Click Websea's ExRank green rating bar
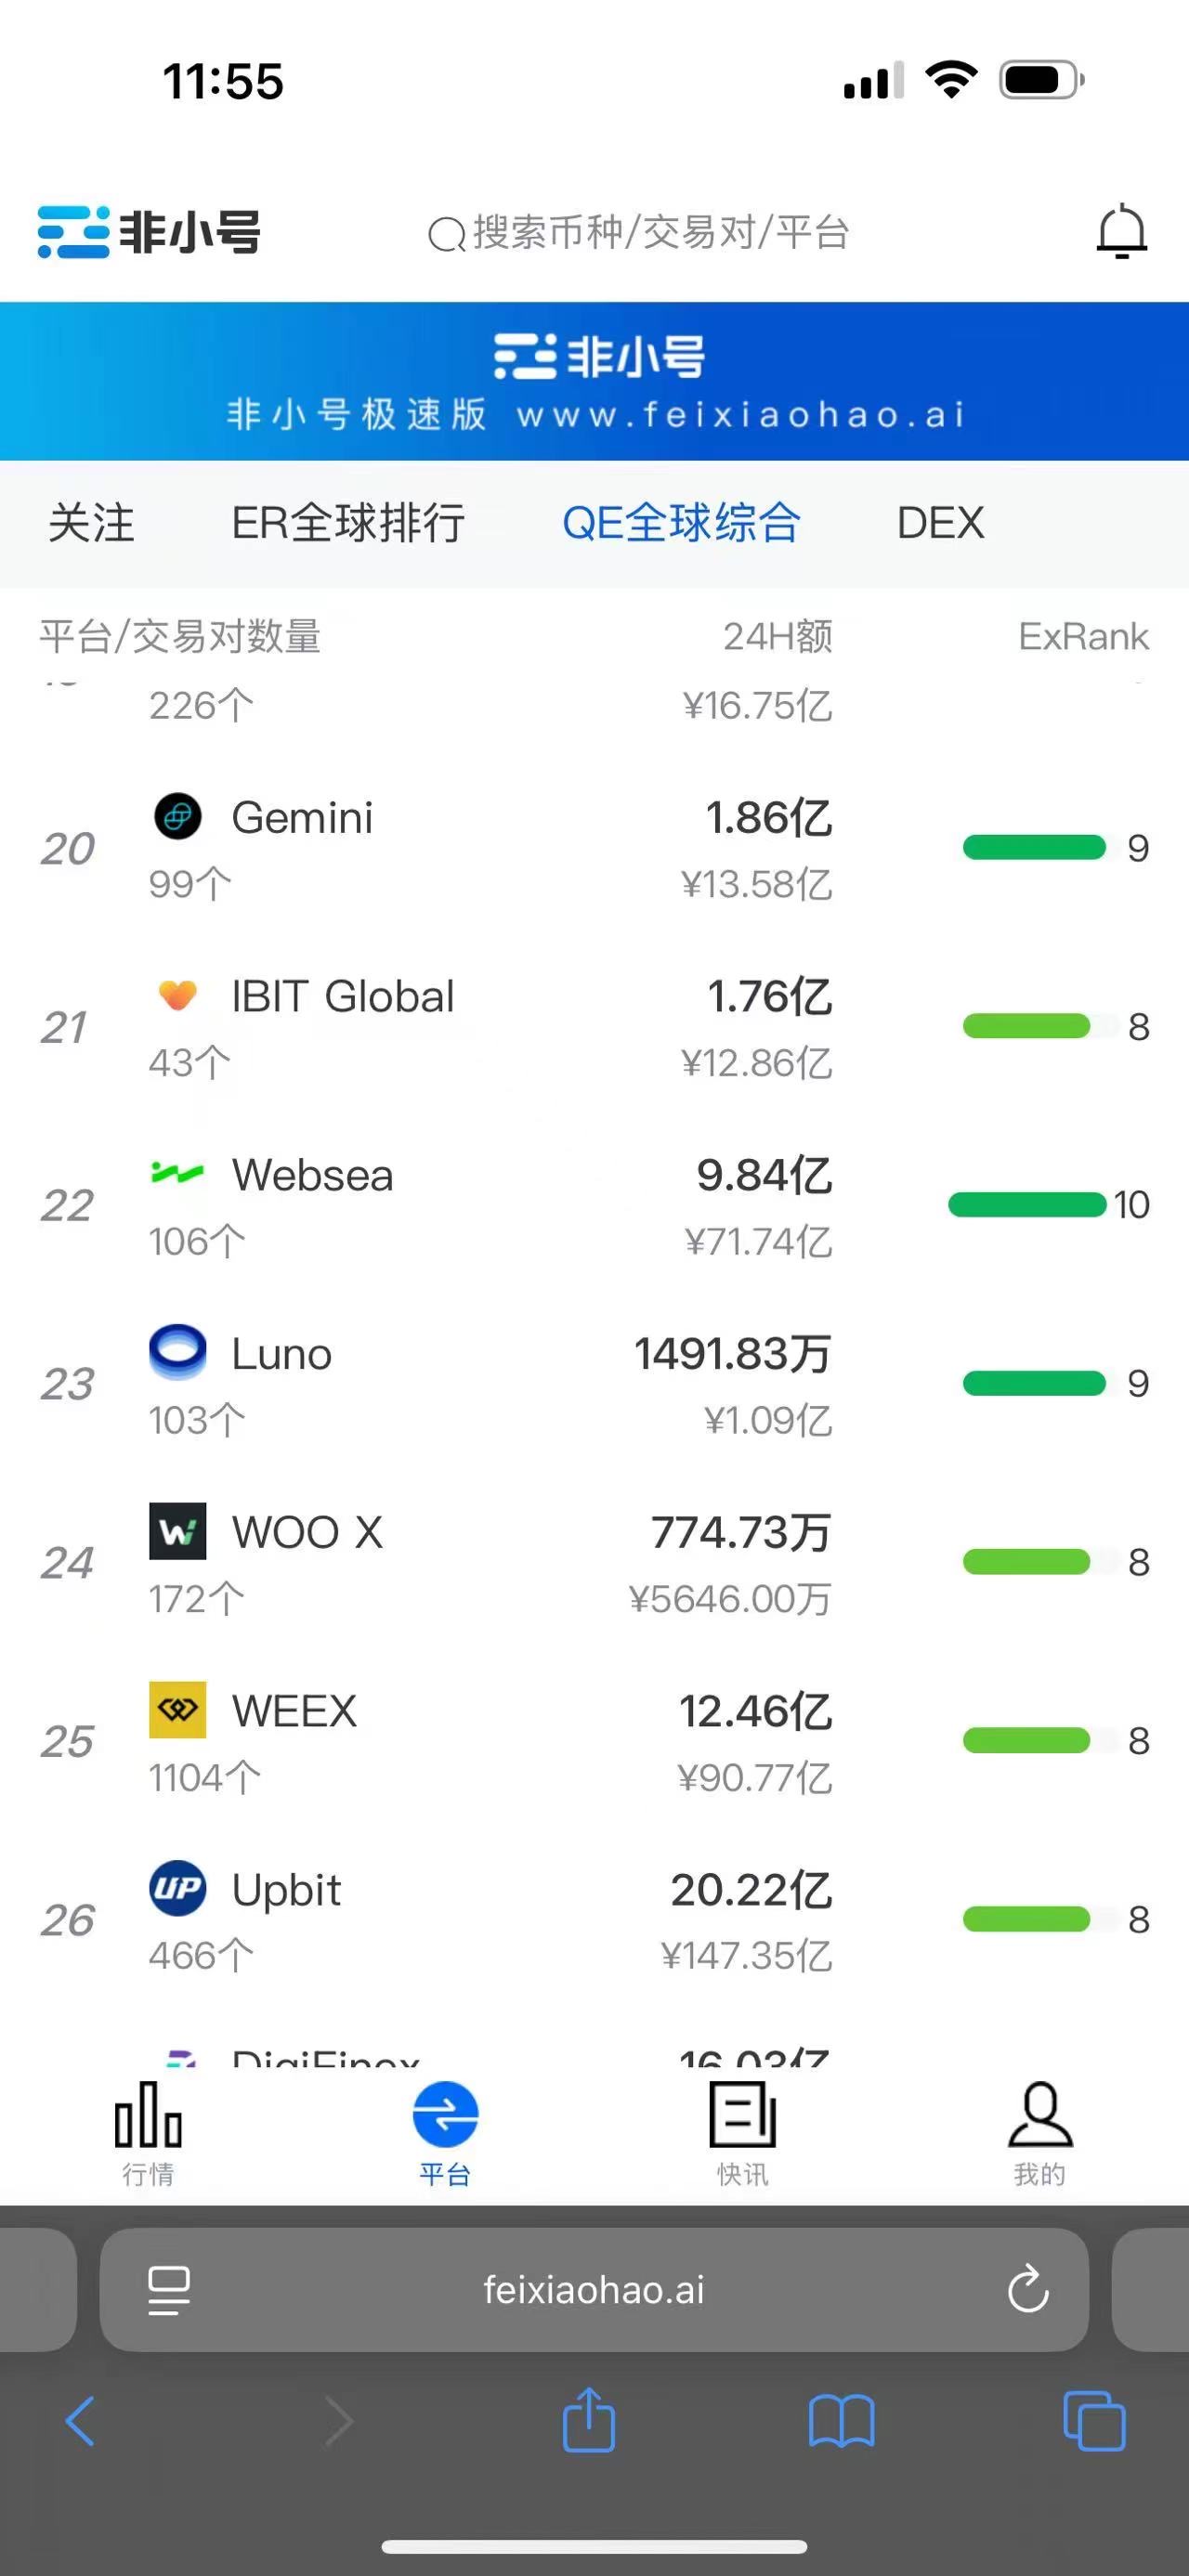 [x=1026, y=1205]
